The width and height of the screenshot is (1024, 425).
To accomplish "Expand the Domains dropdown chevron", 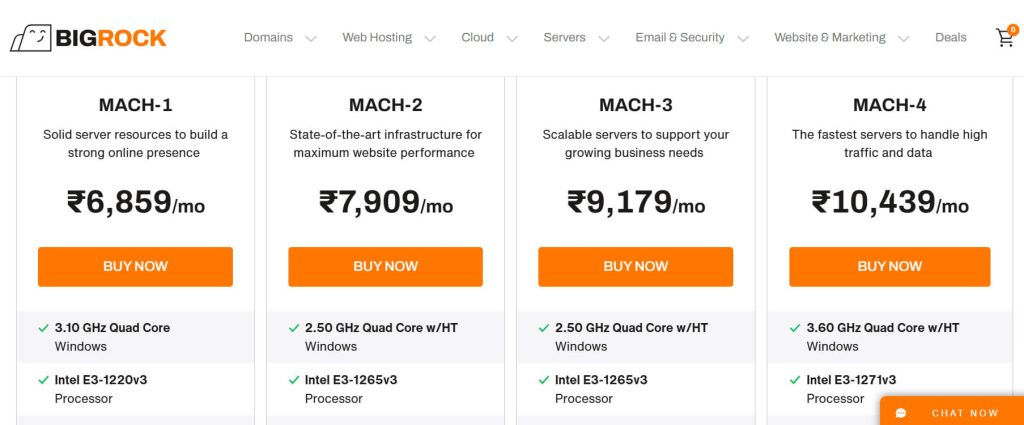I will tap(311, 39).
